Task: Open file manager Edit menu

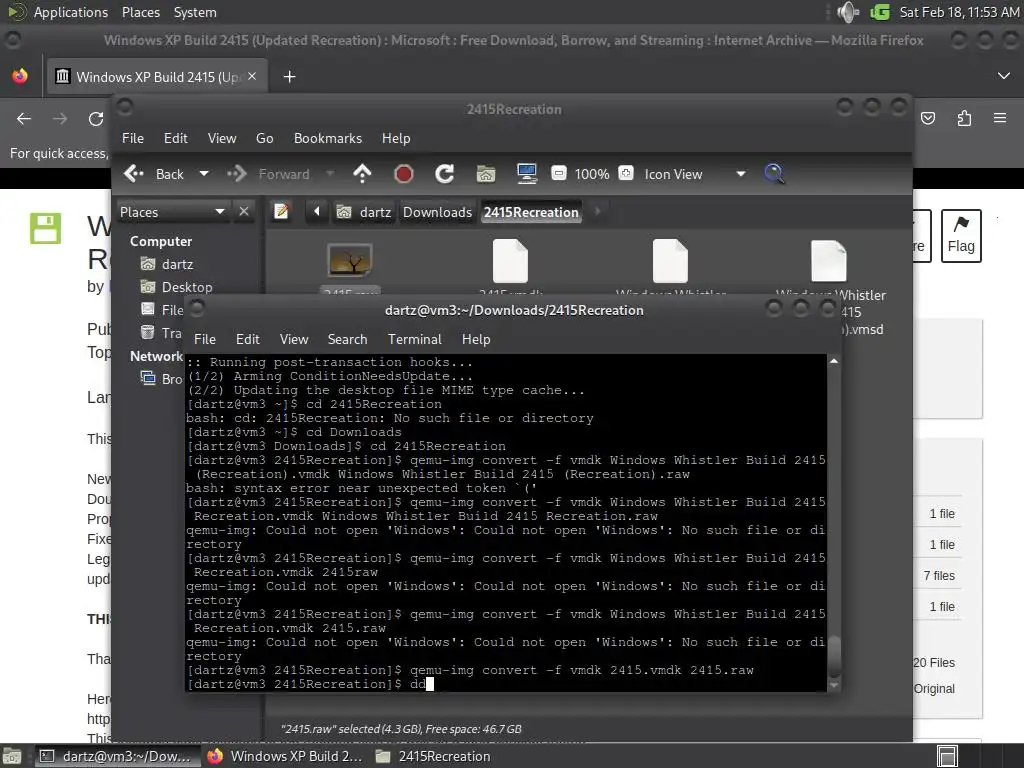Action: tap(176, 138)
